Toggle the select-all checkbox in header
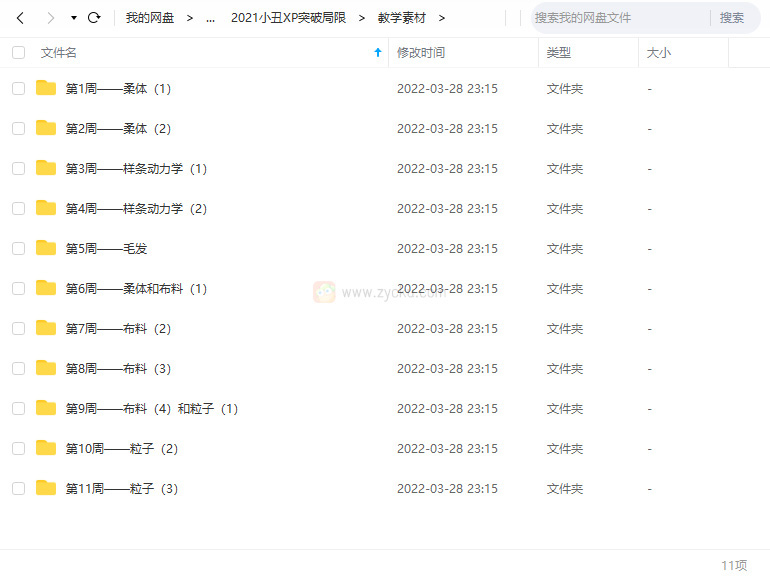 click(18, 52)
